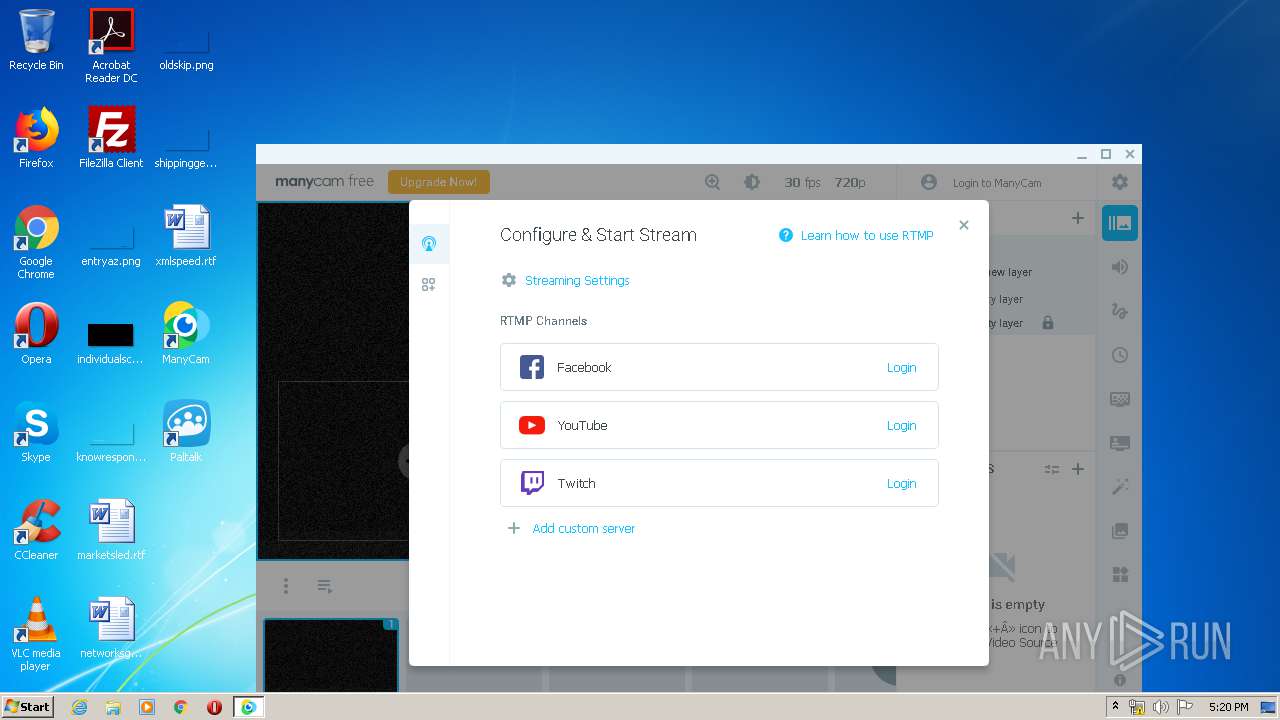This screenshot has width=1280, height=720.
Task: Open ManyCam desktop shortcut
Action: (186, 333)
